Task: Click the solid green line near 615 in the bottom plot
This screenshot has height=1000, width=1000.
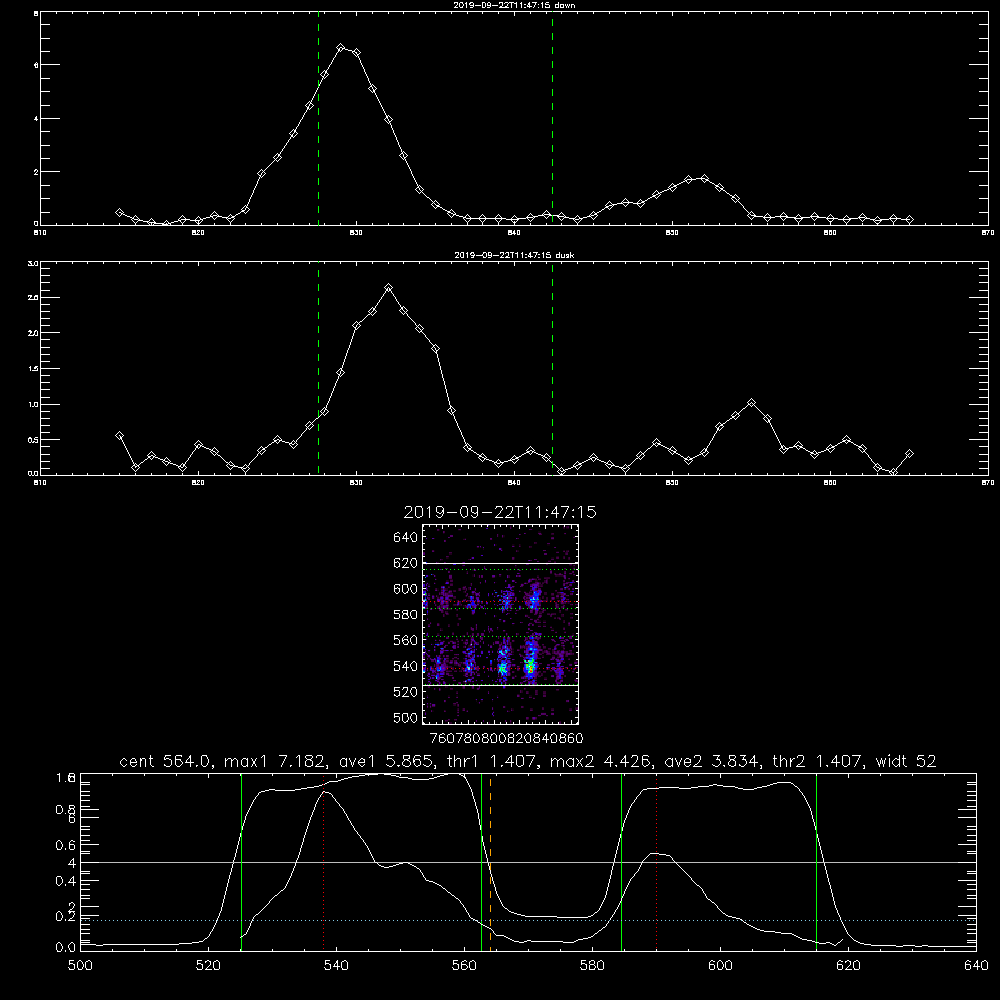Action: [816, 861]
